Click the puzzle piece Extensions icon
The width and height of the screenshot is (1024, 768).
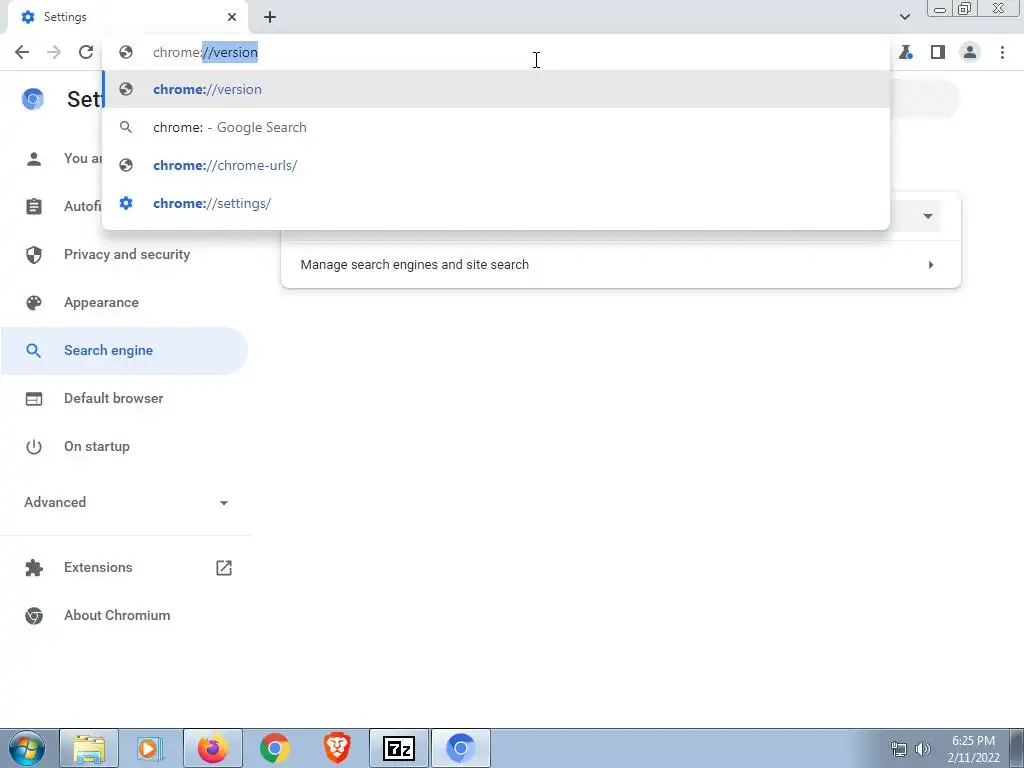pos(34,568)
